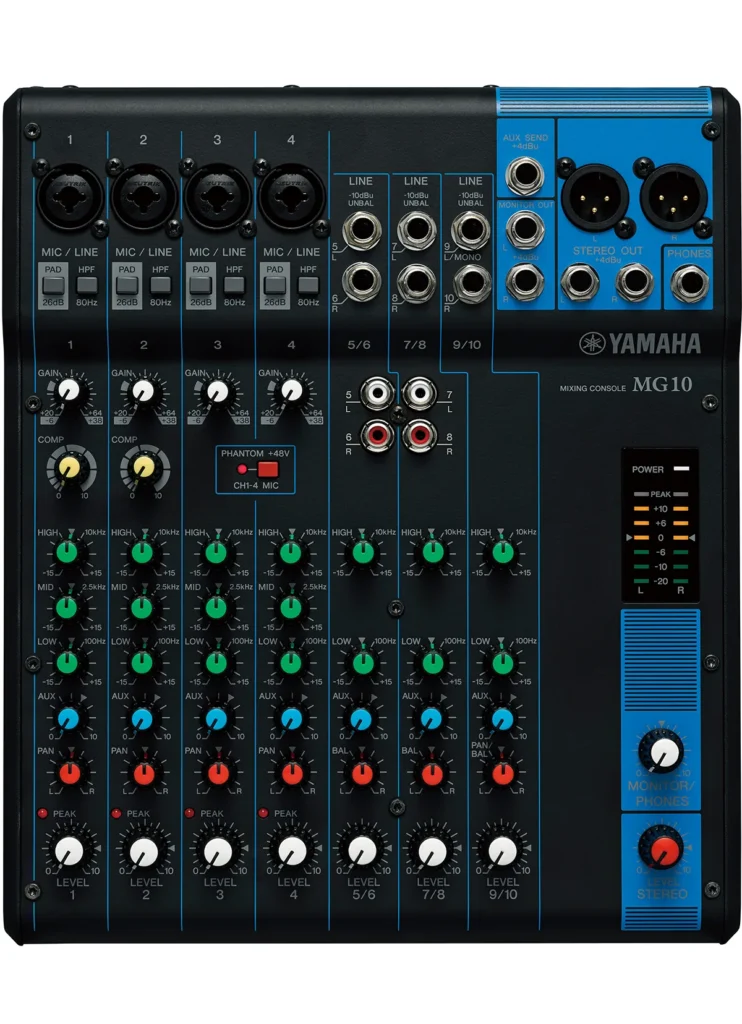Screen dimensions: 742x1024
Task: Select the STEREO OUT R quarter-inch jack
Action: pyautogui.click(x=634, y=282)
